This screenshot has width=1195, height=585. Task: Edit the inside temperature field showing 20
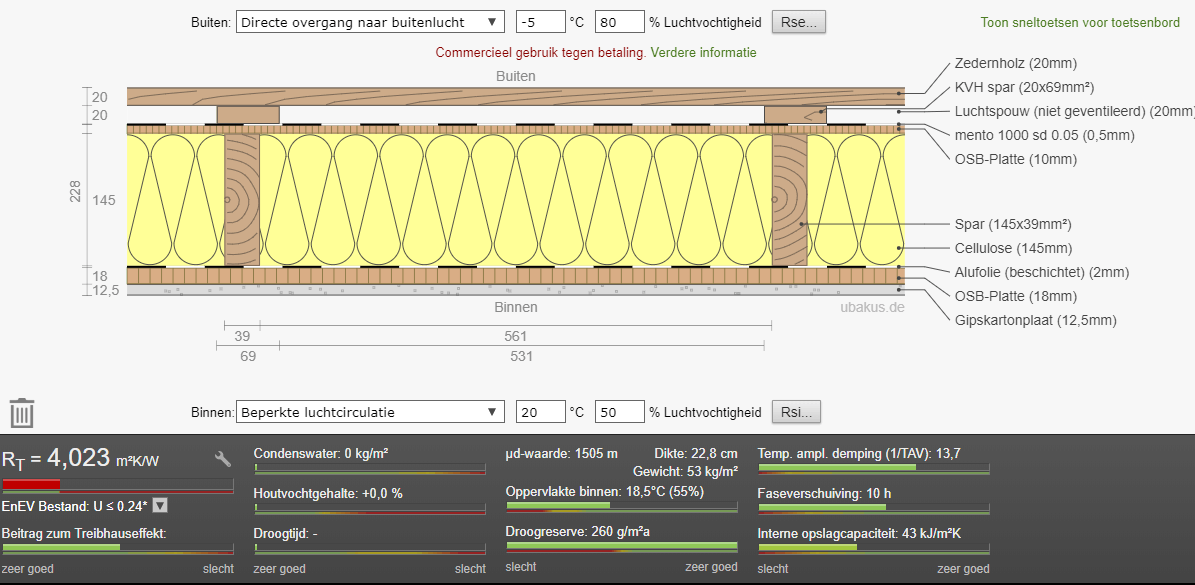(x=539, y=412)
